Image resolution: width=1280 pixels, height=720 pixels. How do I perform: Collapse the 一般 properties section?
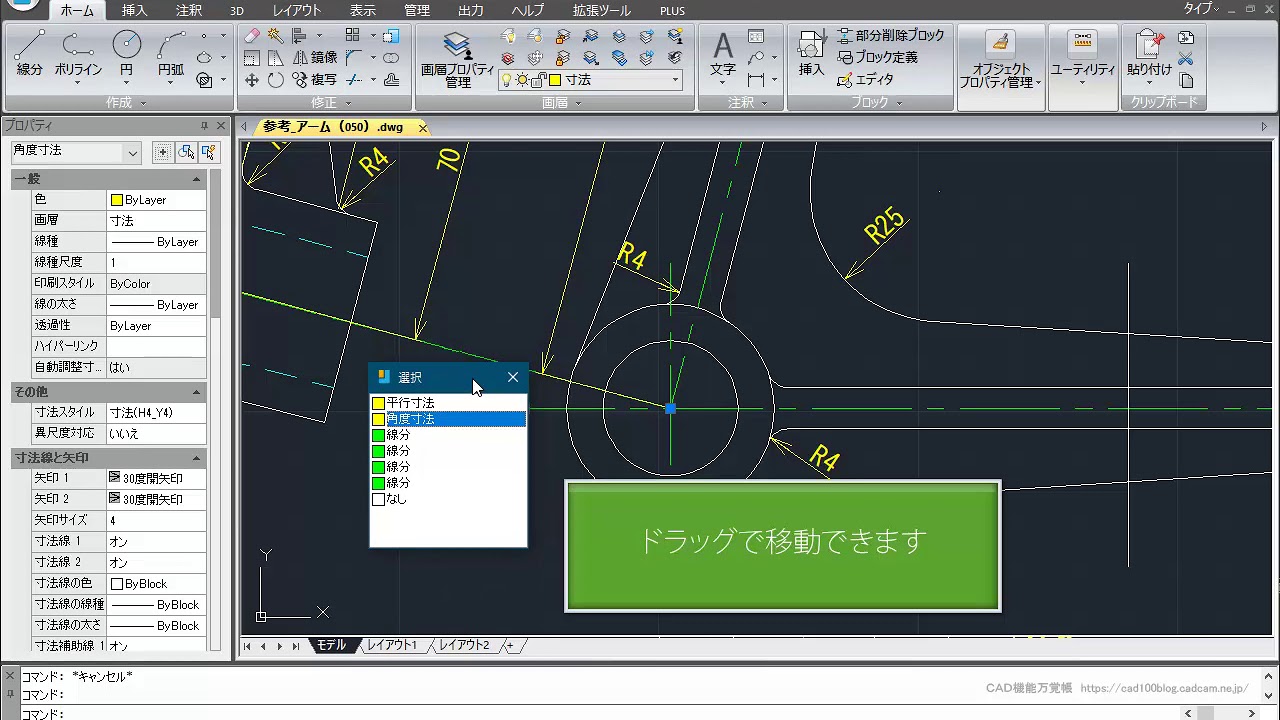pyautogui.click(x=197, y=179)
